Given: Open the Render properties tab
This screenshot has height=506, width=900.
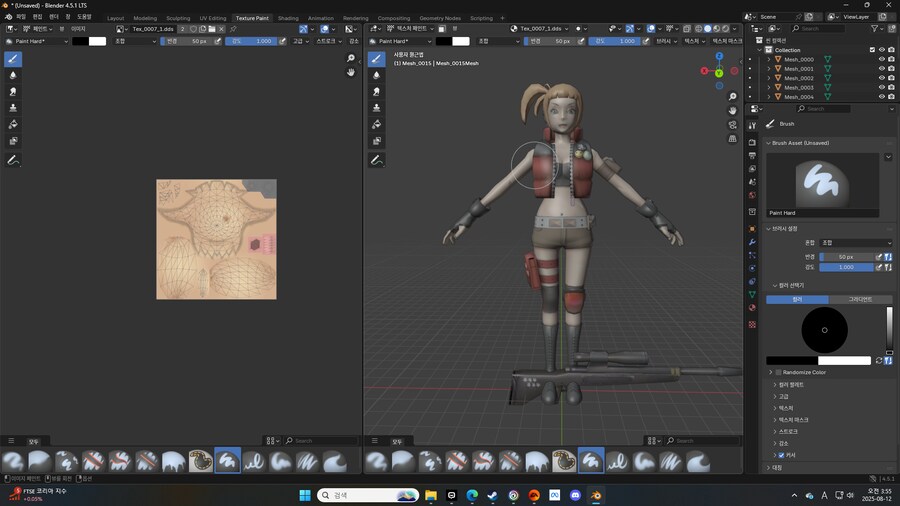Looking at the screenshot, I should (752, 142).
